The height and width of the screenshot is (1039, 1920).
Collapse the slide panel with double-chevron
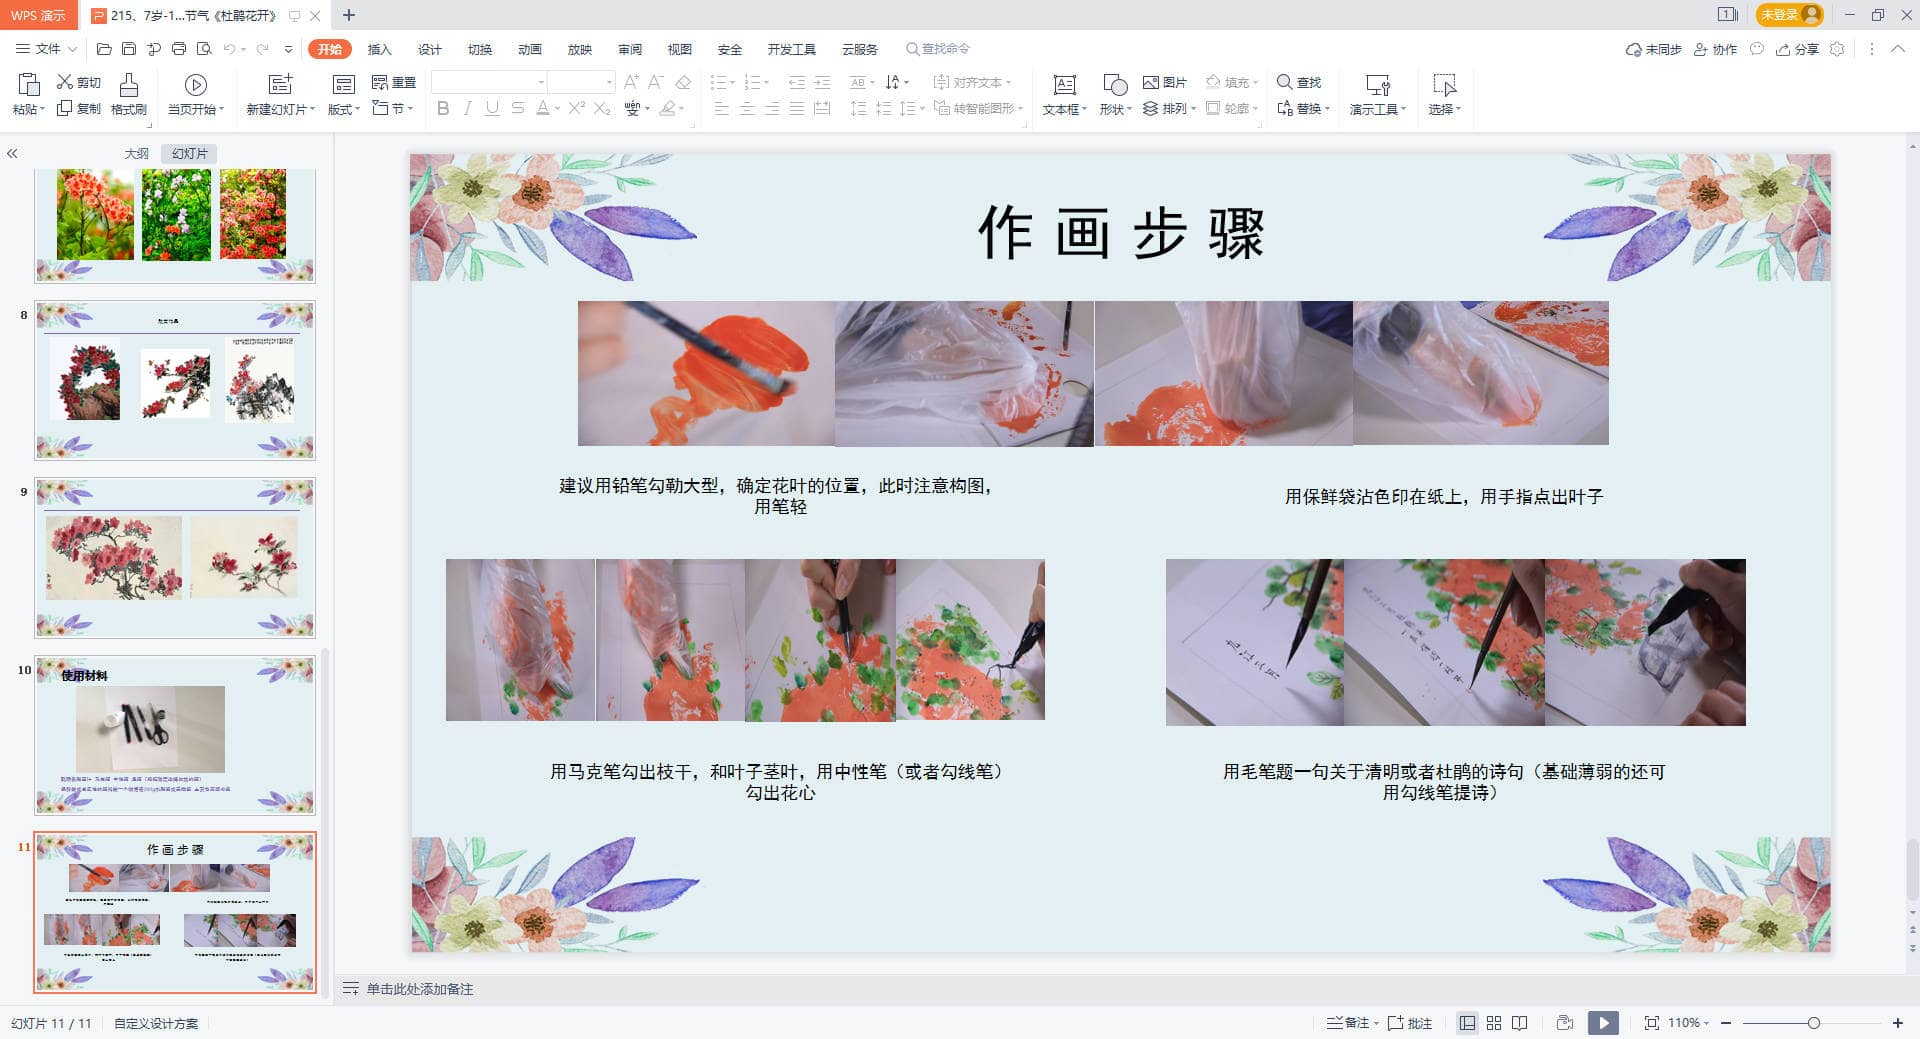click(12, 153)
